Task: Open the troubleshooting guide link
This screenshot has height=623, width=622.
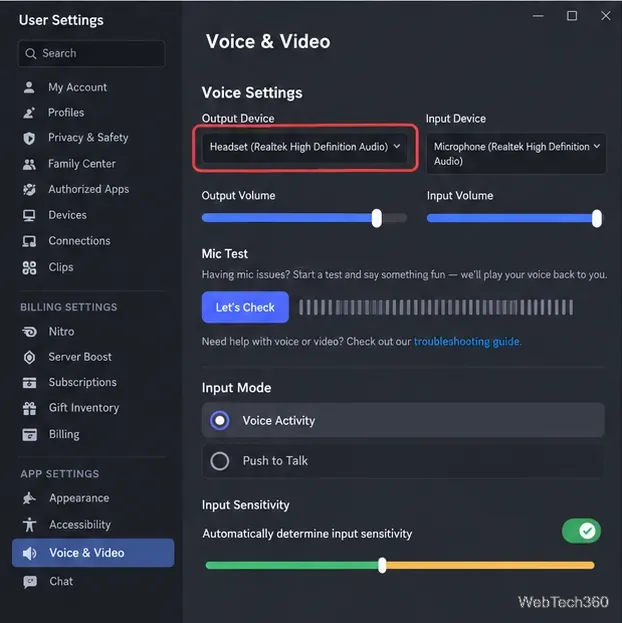Action: 466,342
